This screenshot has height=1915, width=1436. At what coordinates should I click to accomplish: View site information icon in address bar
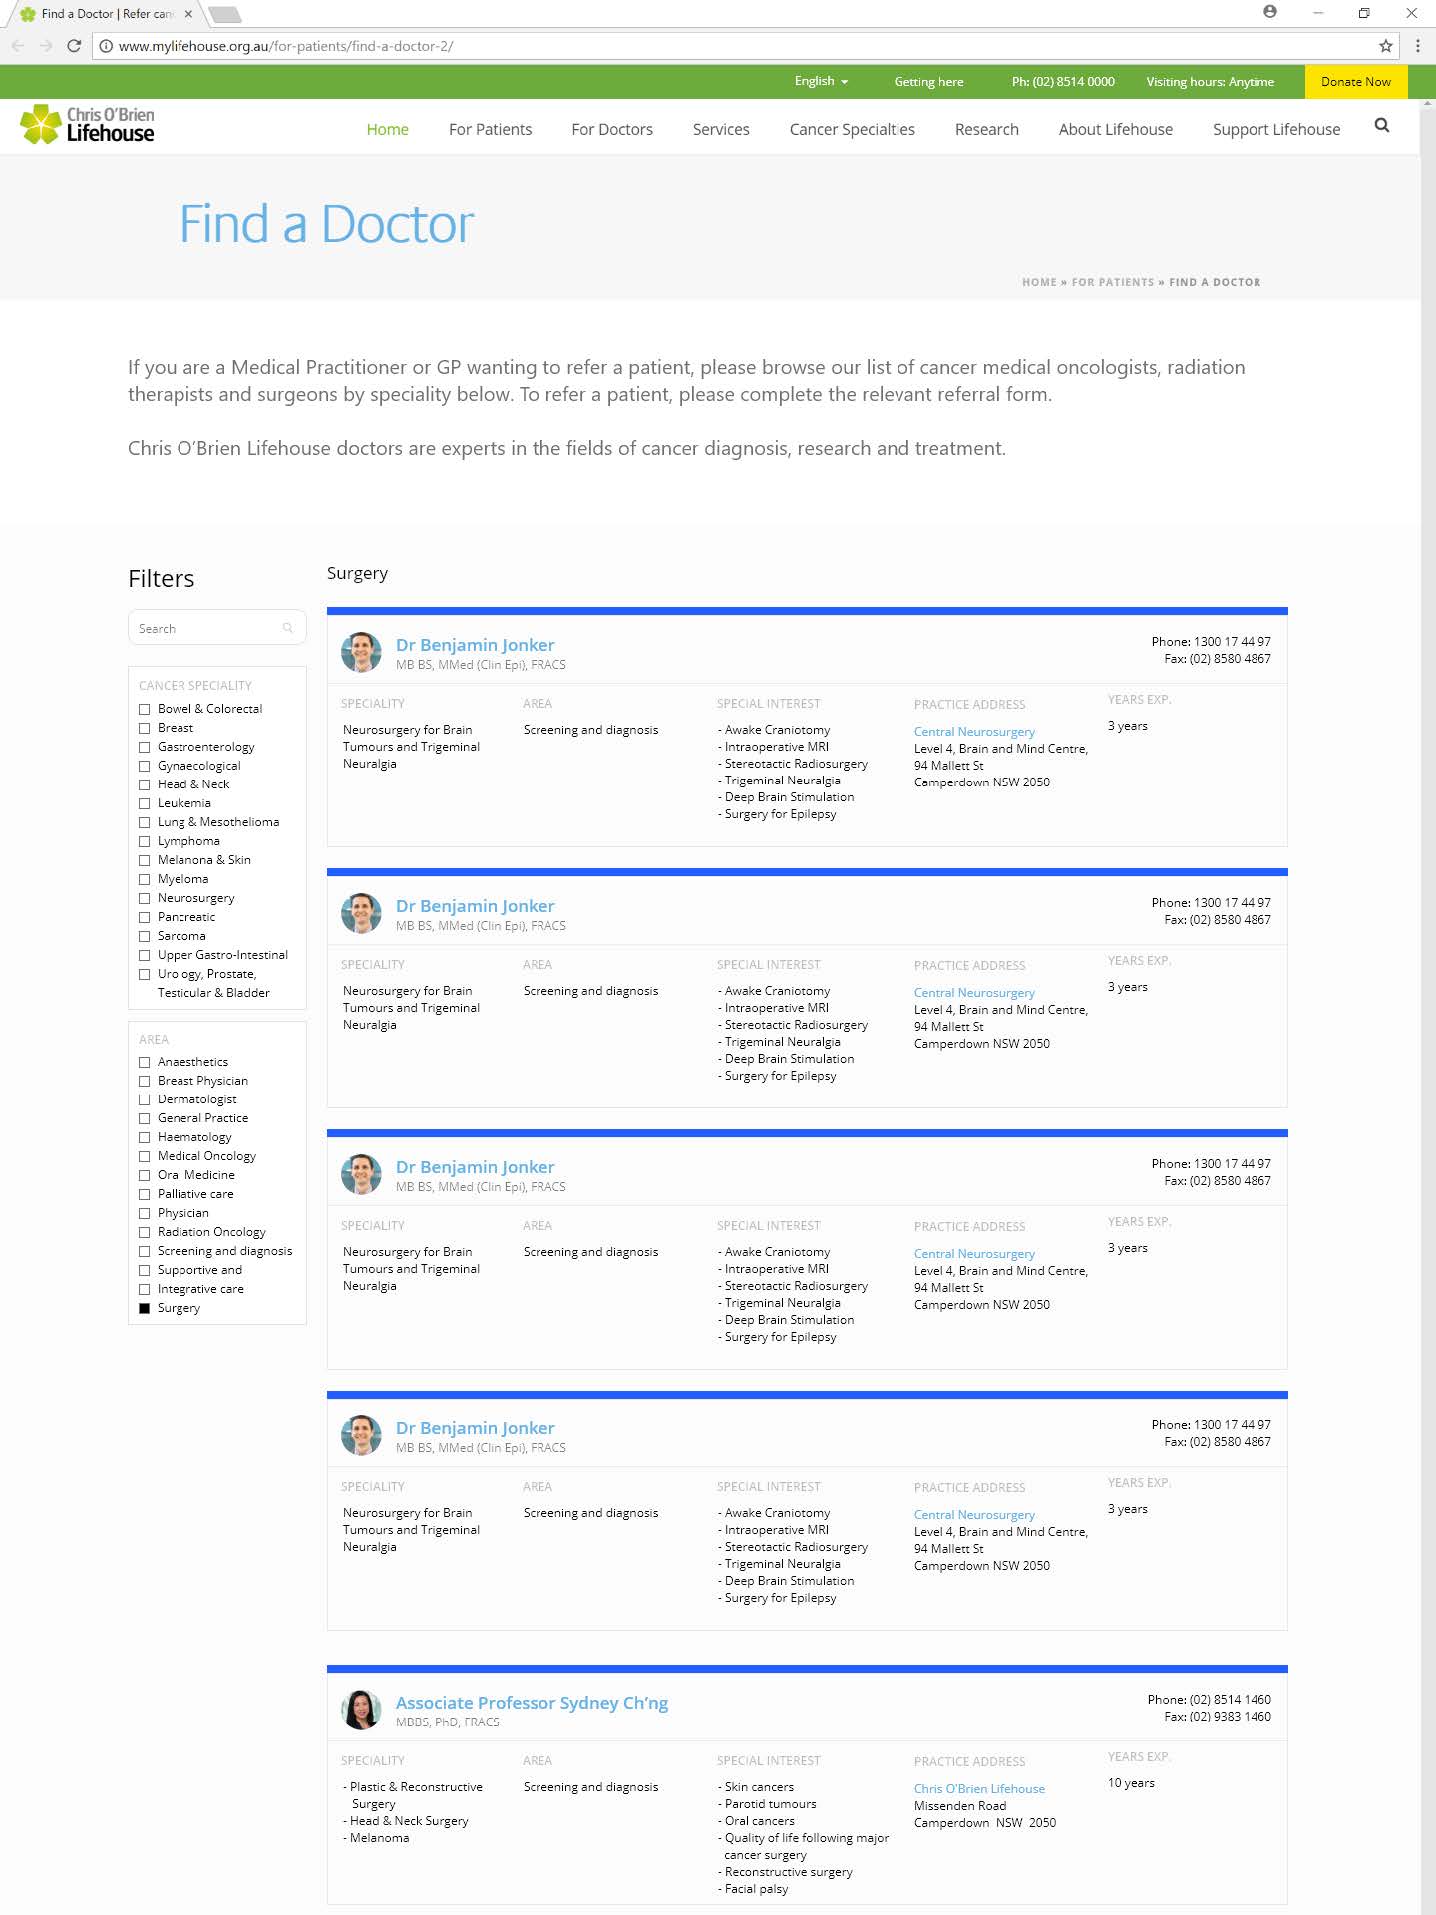(x=106, y=46)
